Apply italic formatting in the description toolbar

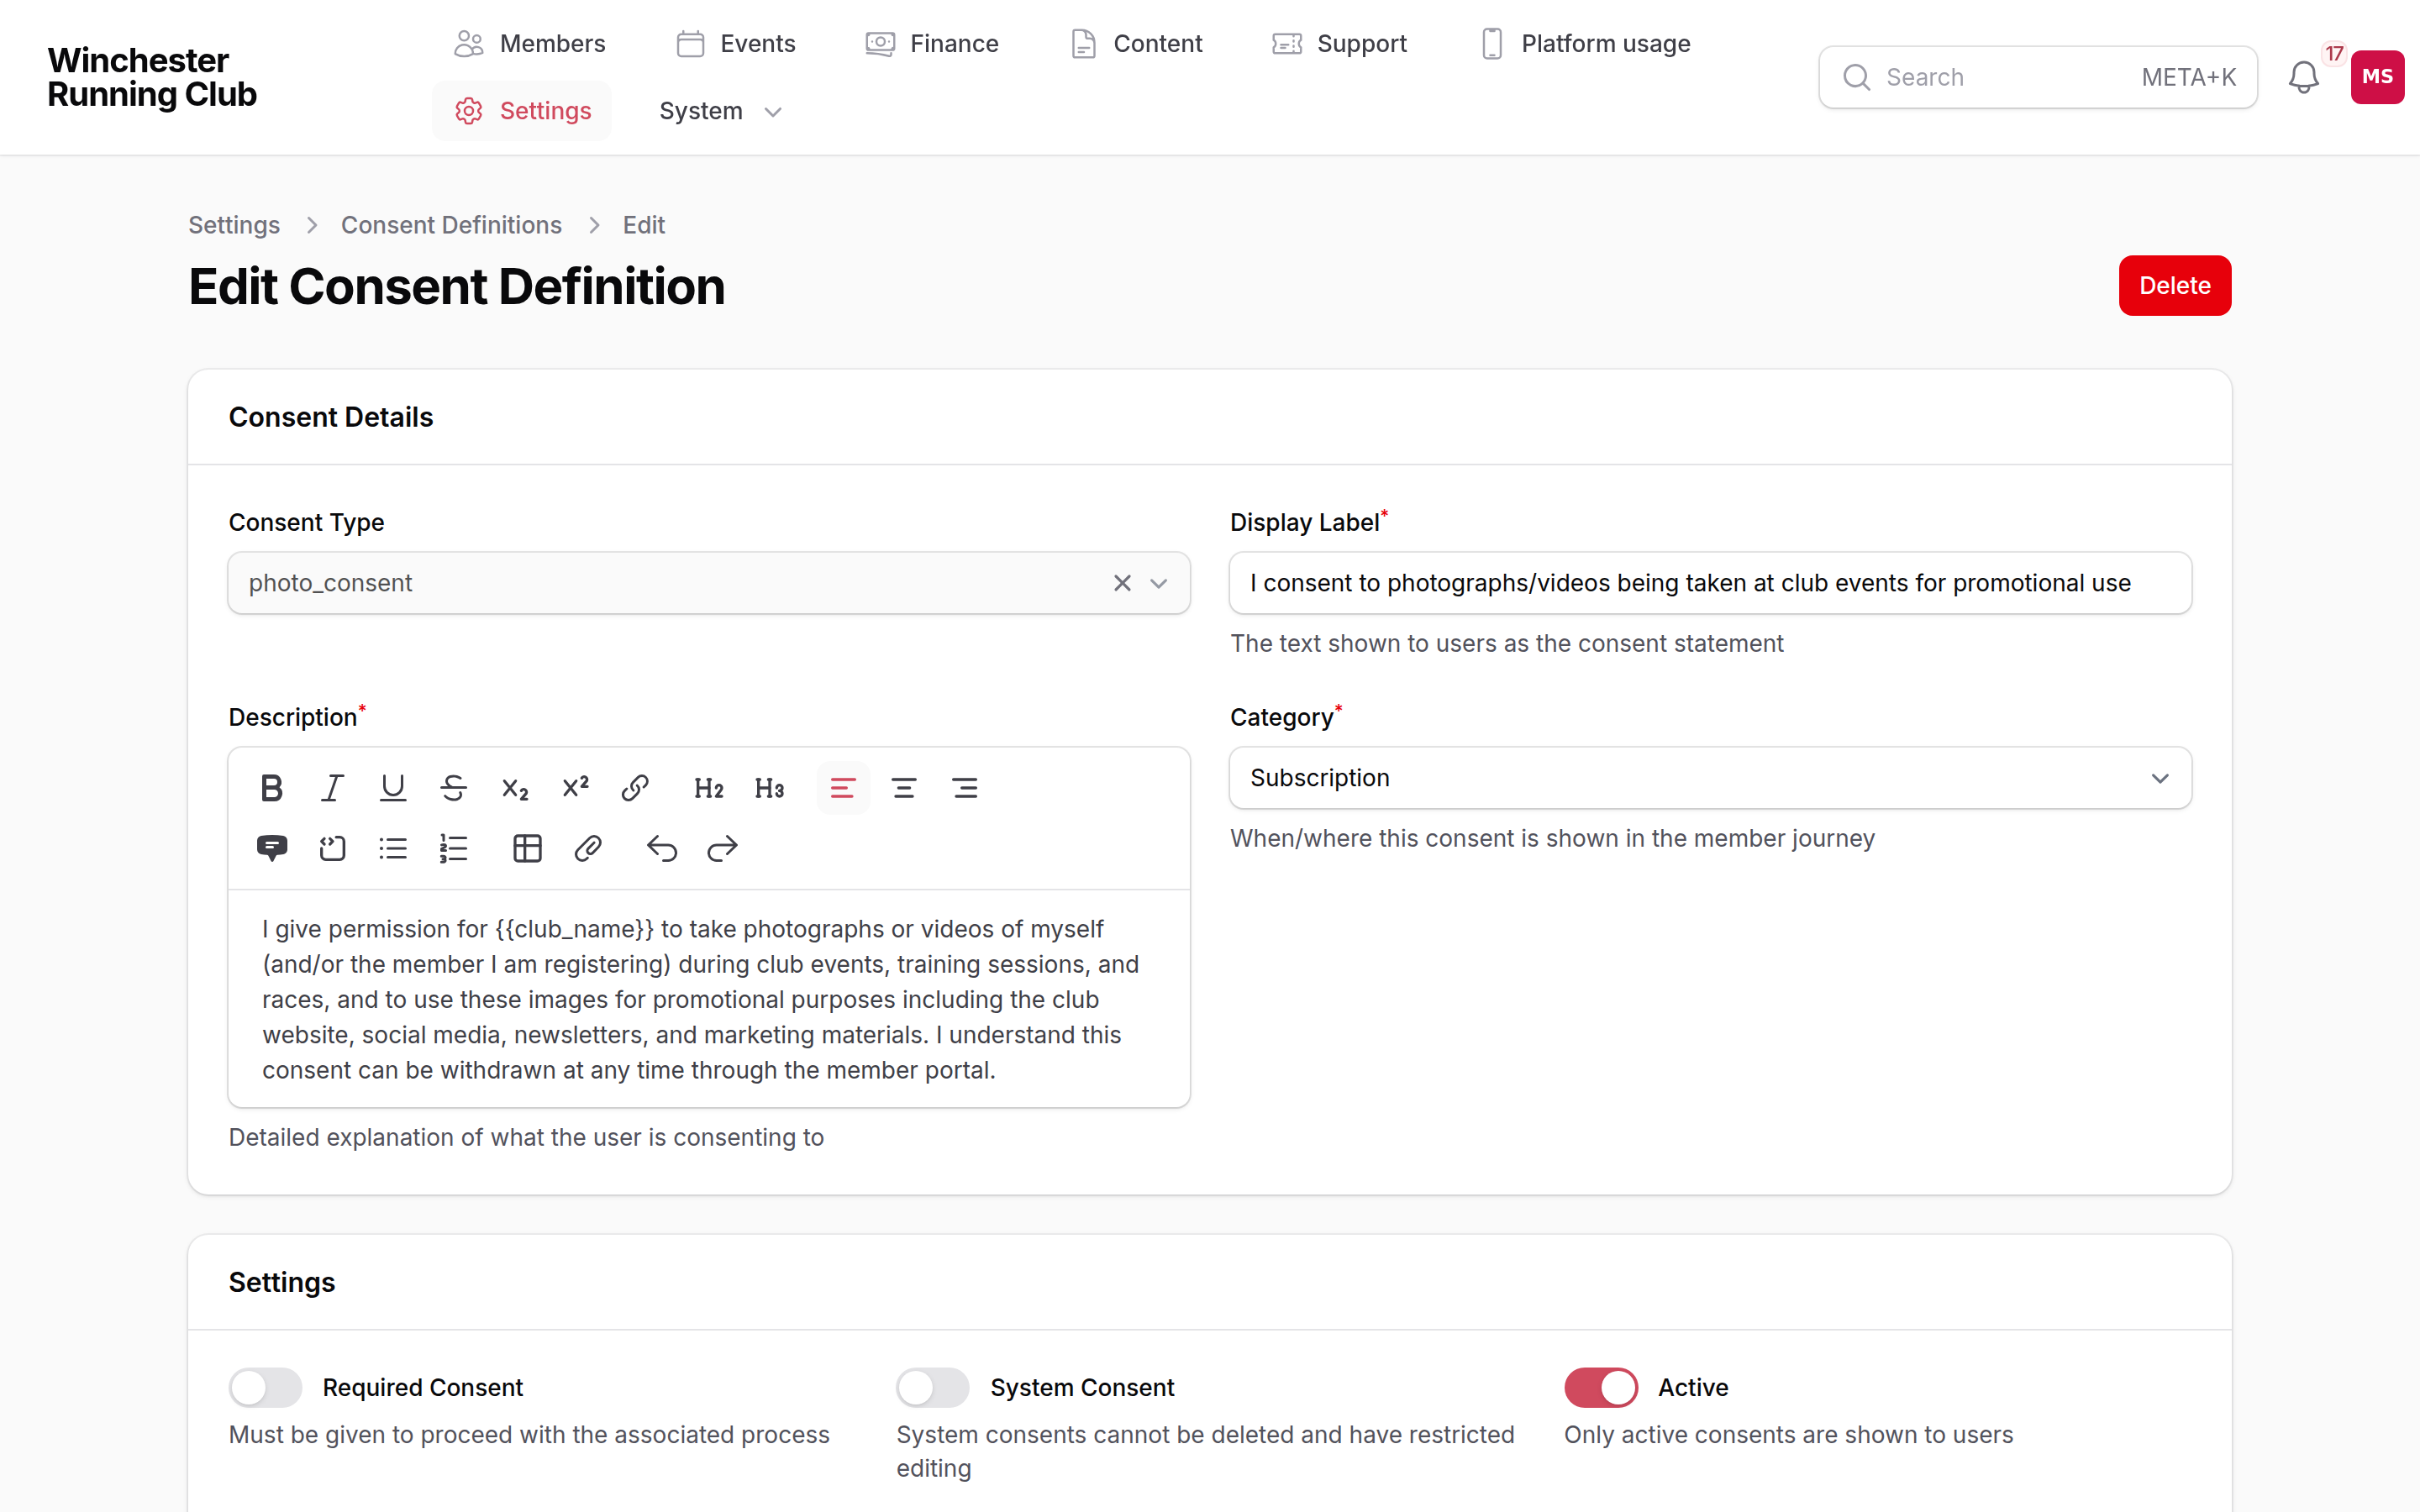[x=332, y=788]
